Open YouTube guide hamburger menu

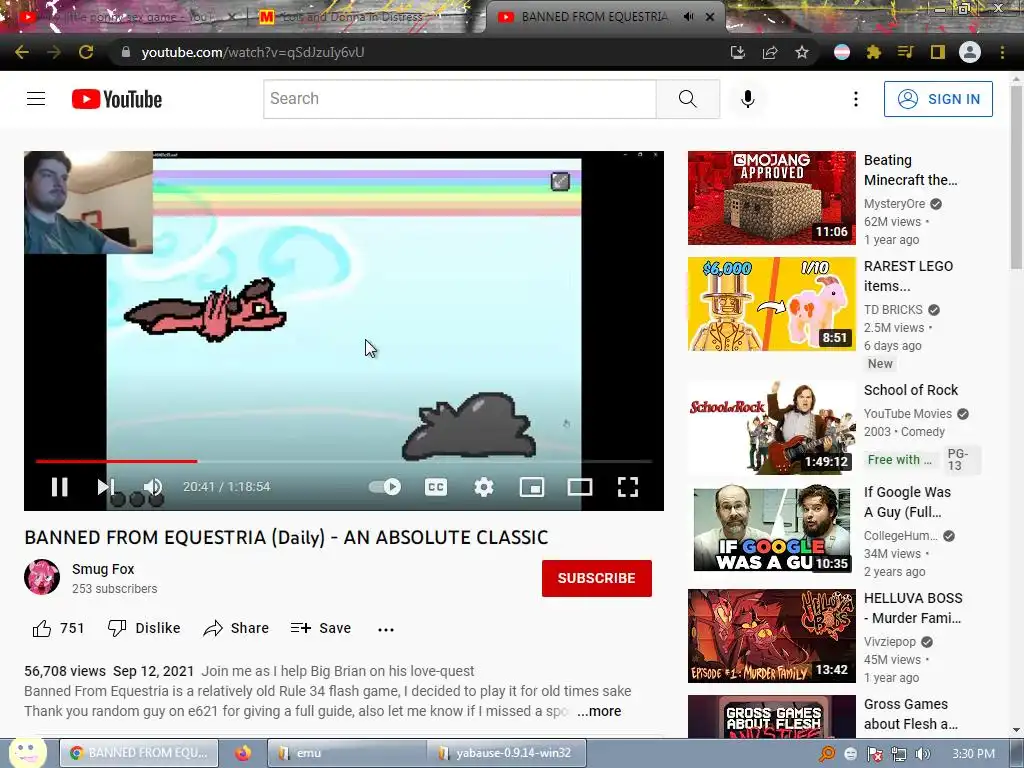coord(36,99)
